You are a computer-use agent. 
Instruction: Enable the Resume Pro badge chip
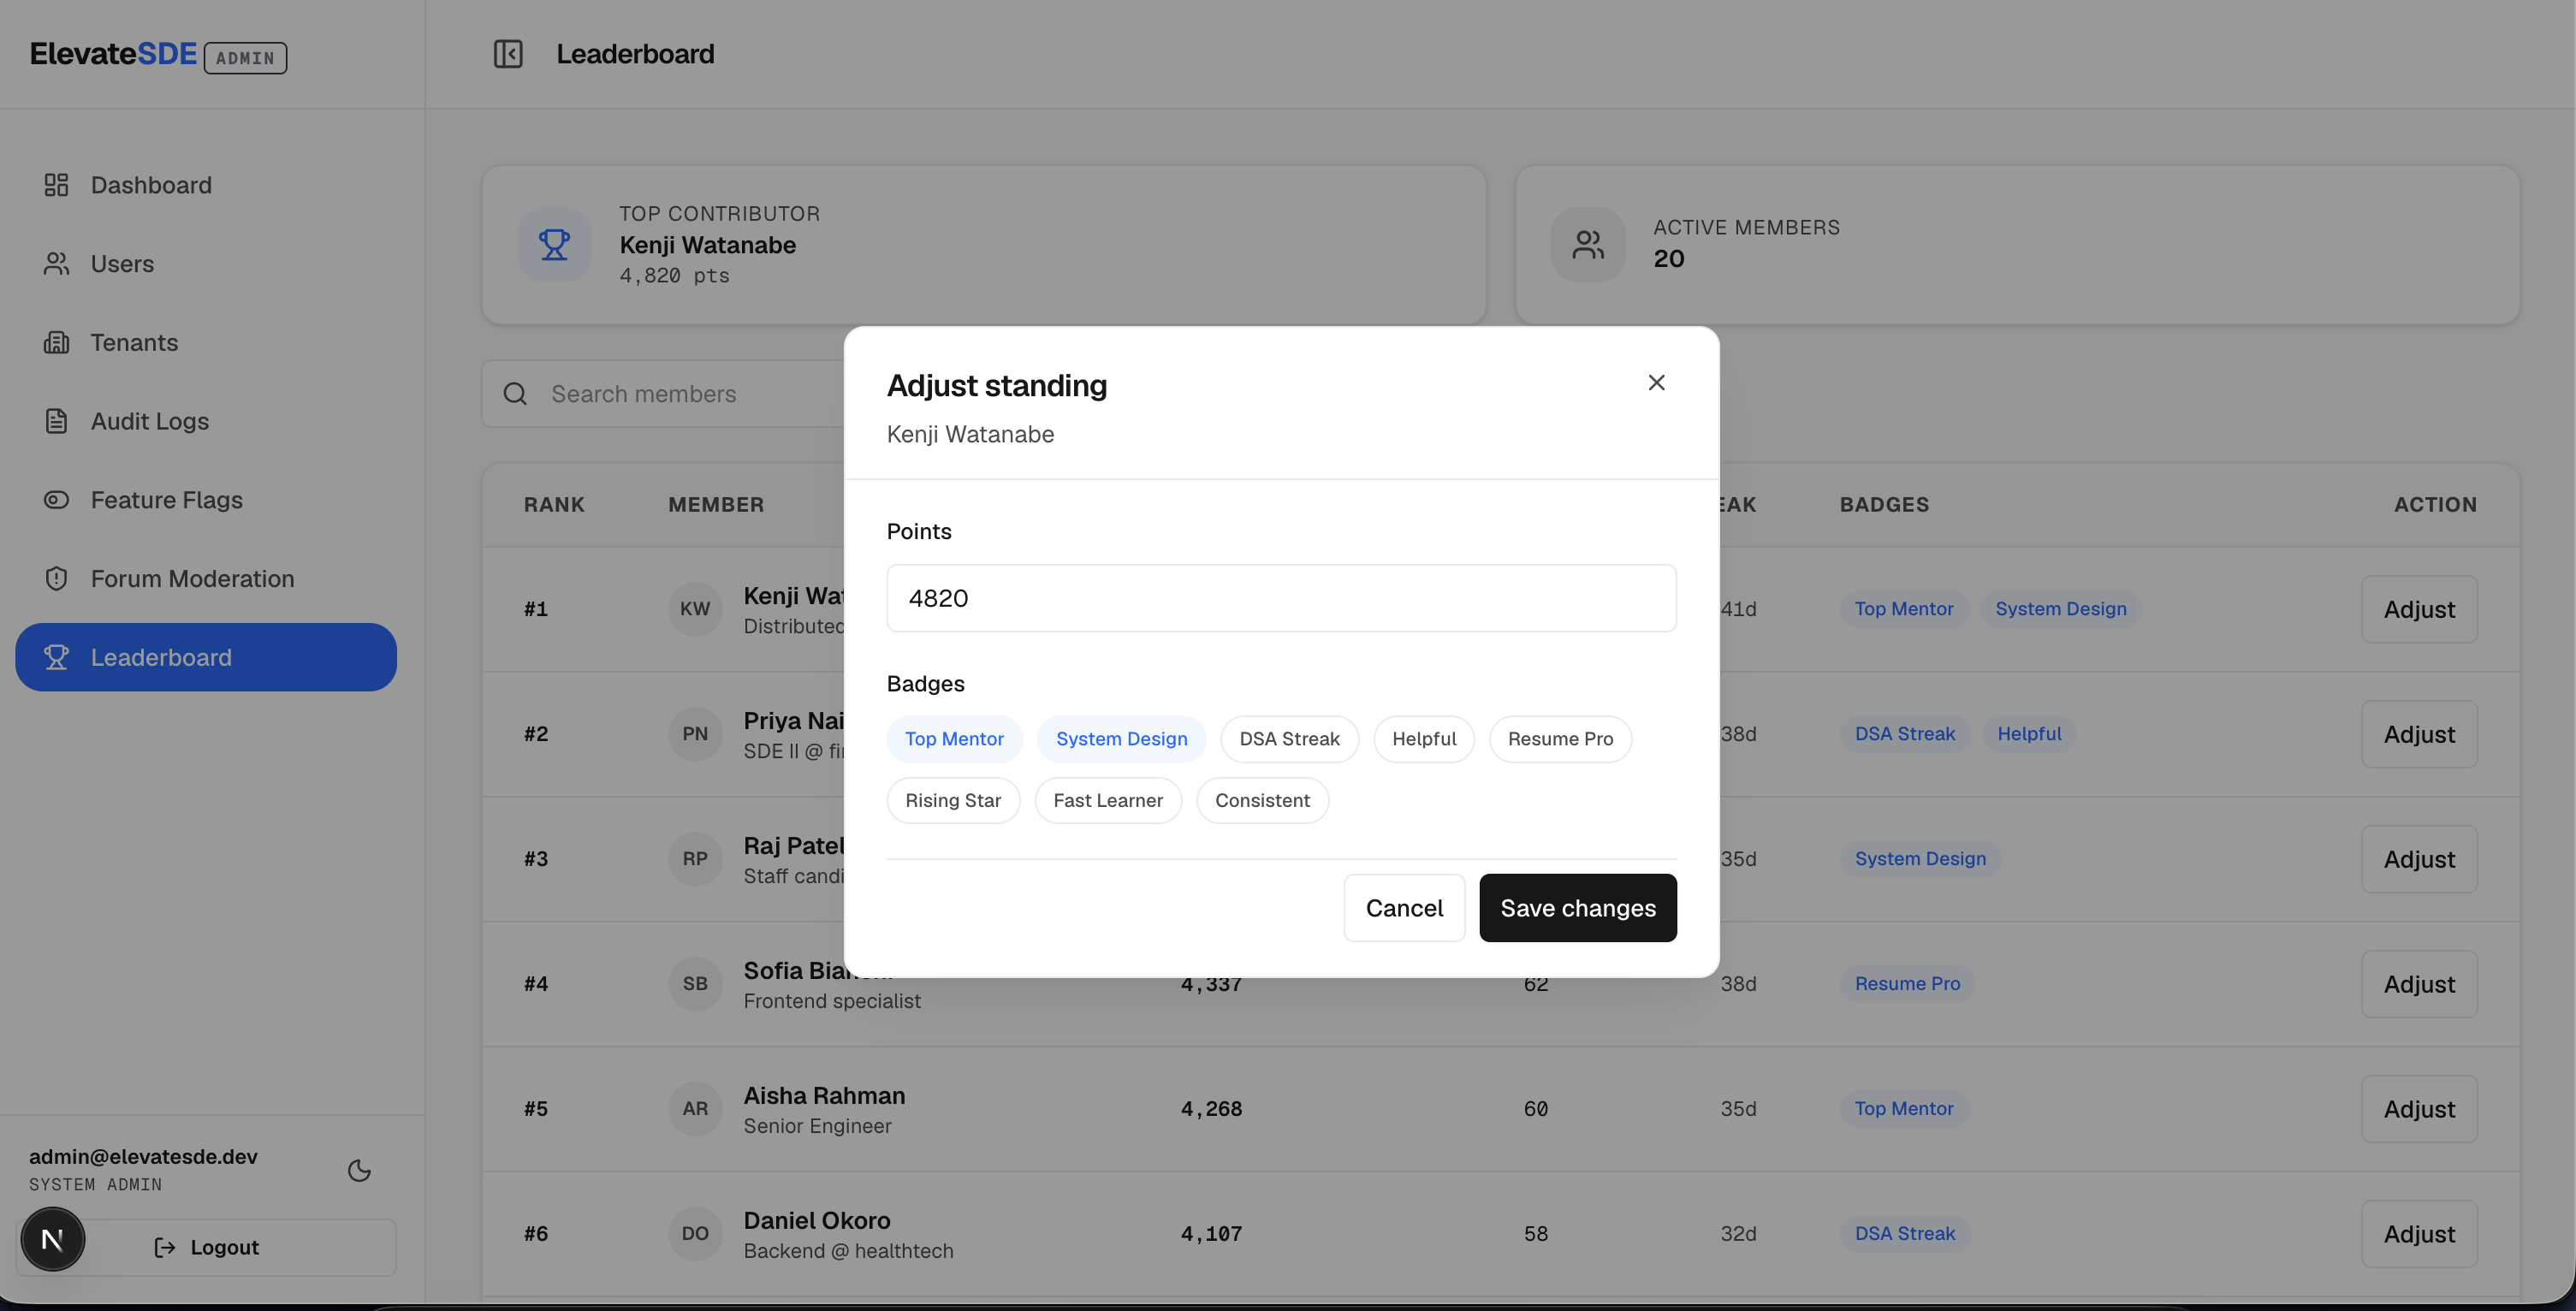click(x=1560, y=739)
